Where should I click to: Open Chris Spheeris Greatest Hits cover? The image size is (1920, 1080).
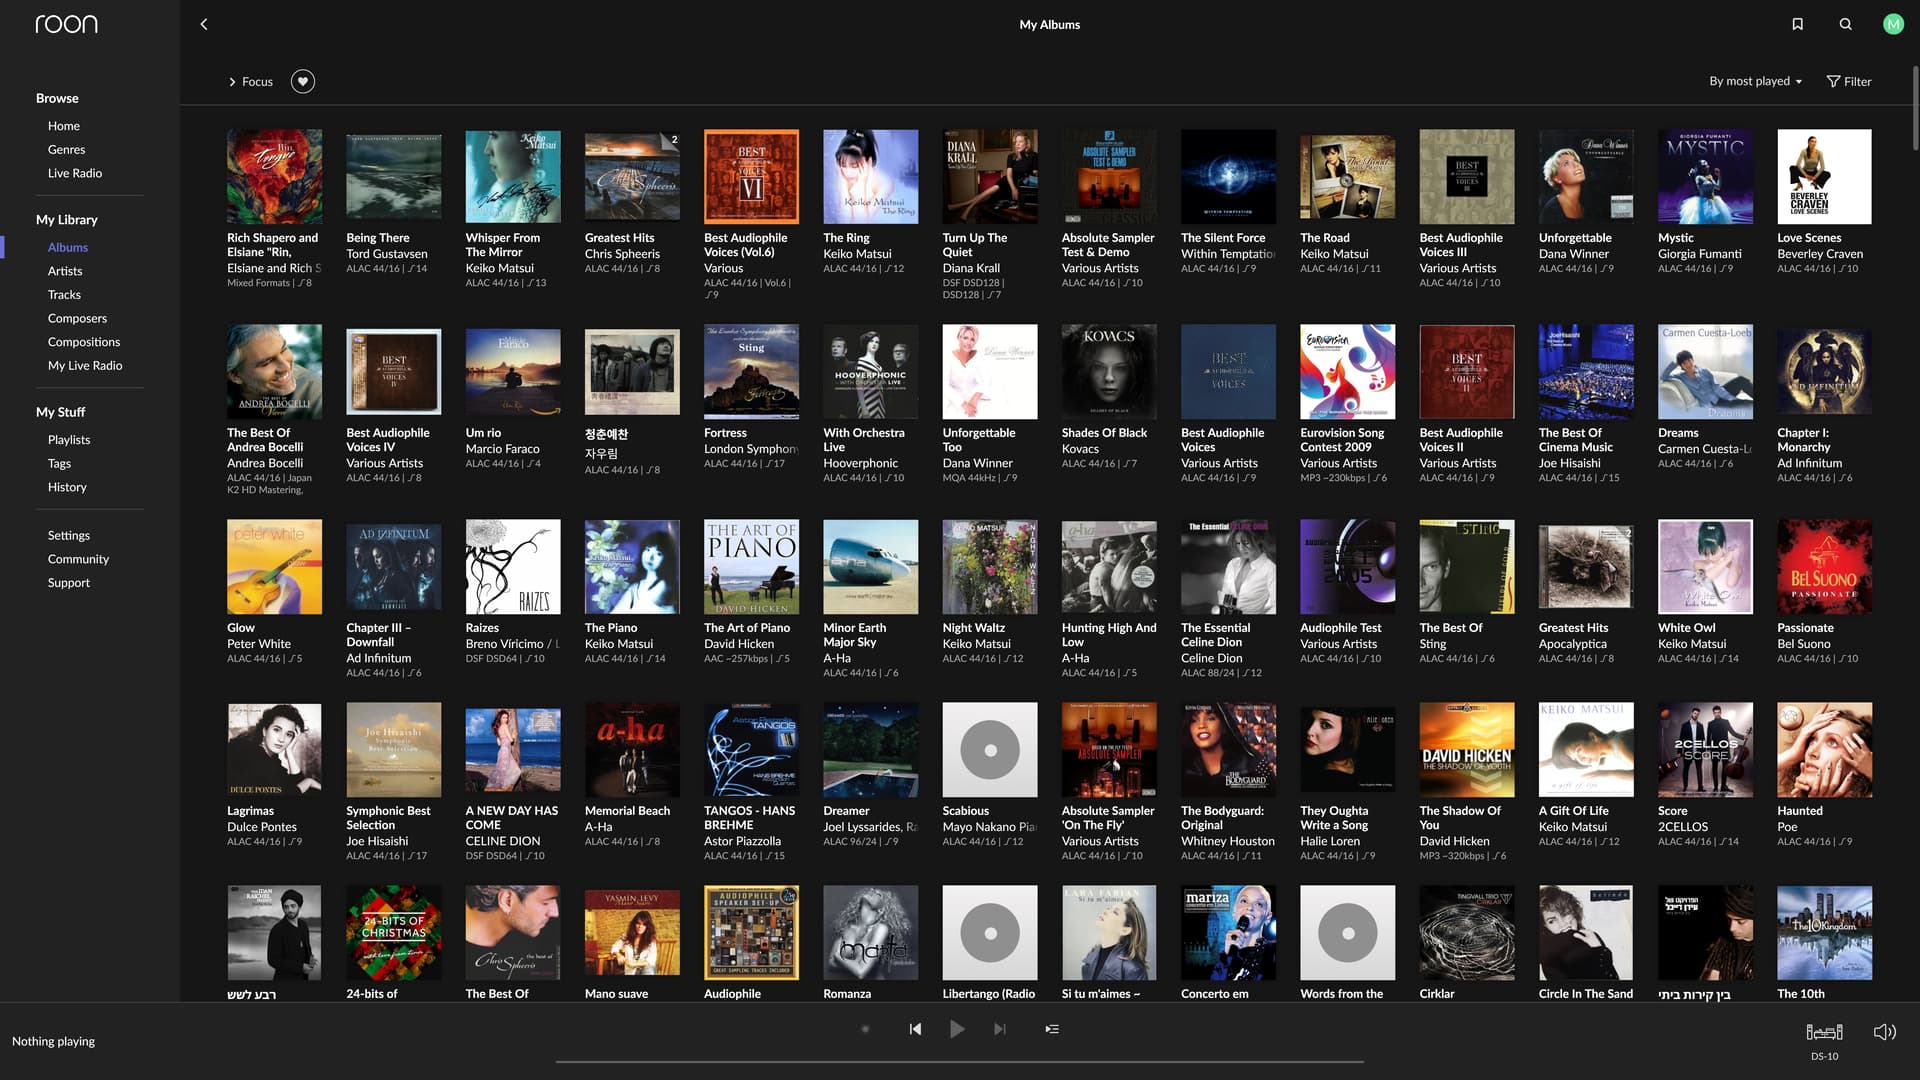[632, 176]
